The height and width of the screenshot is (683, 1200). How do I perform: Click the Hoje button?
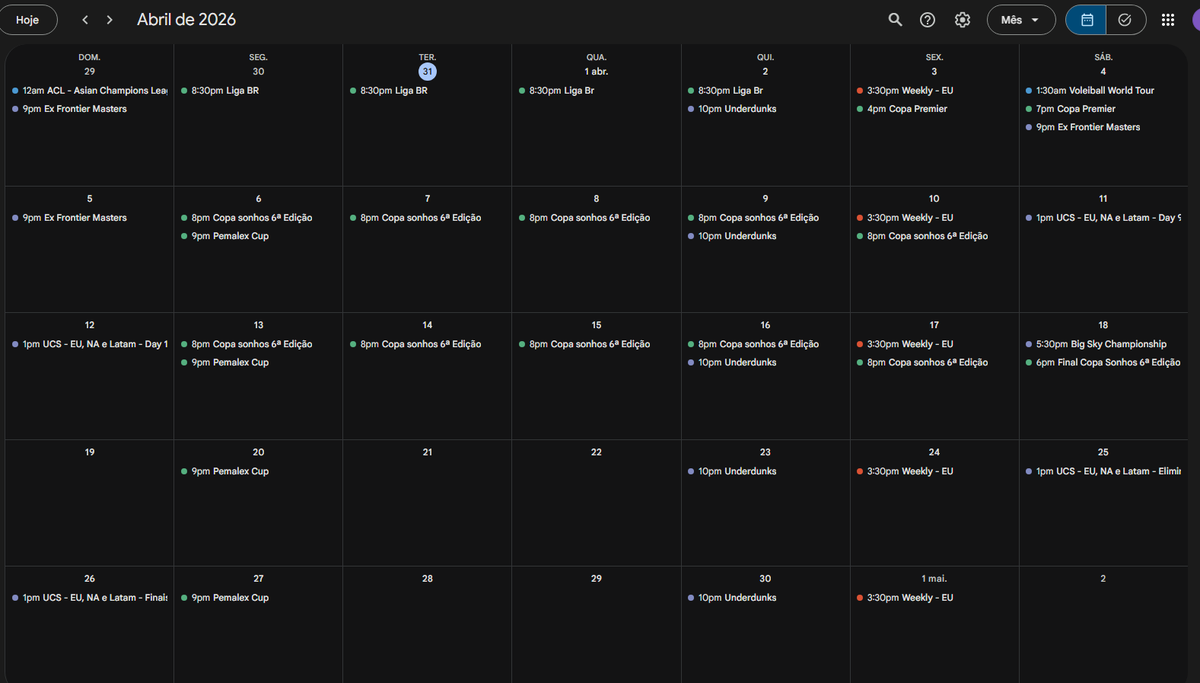[29, 20]
